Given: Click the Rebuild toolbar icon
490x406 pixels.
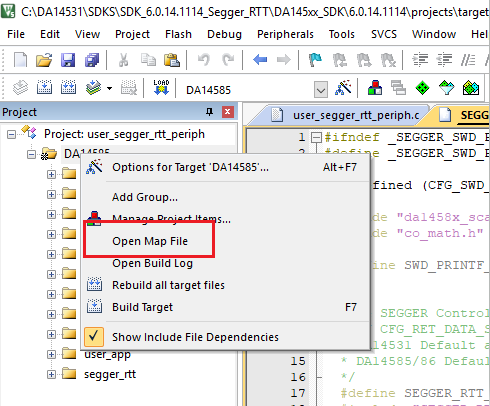Looking at the screenshot, I should (68, 88).
